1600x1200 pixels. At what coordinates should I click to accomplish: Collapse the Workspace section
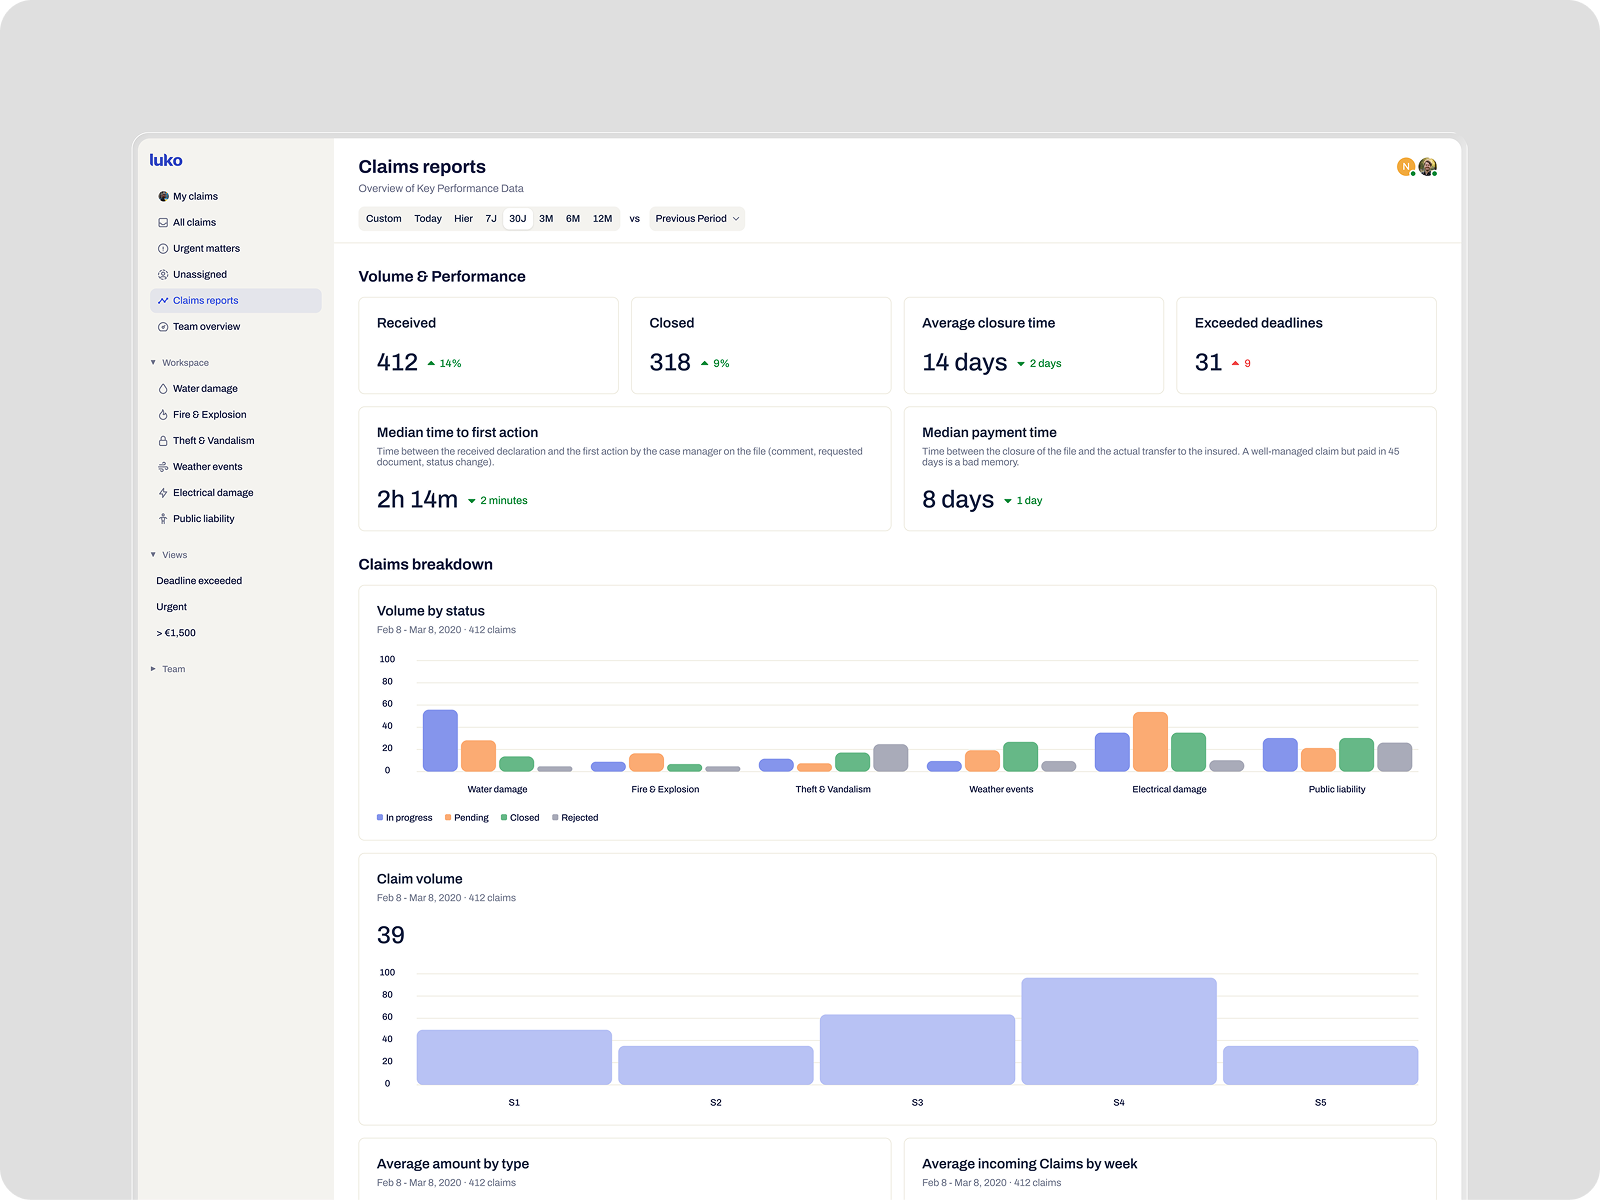click(x=153, y=363)
